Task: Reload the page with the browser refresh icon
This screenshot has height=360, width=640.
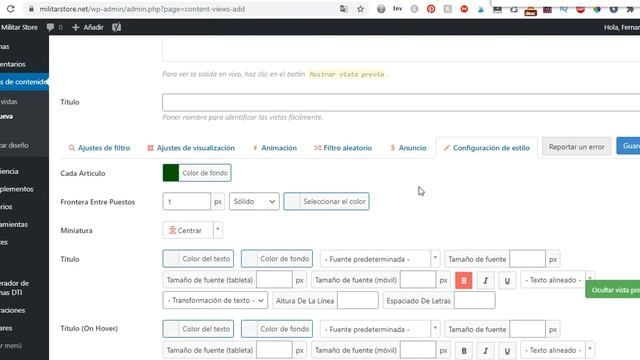Action: [11, 9]
